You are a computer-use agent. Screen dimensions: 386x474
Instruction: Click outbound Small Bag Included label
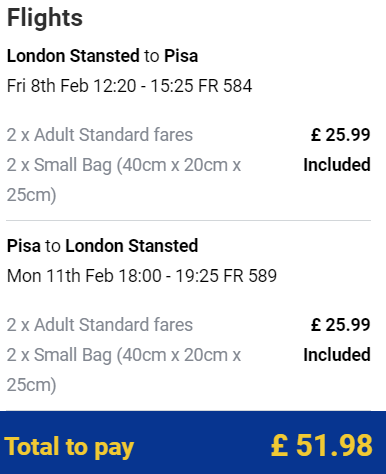tap(337, 165)
